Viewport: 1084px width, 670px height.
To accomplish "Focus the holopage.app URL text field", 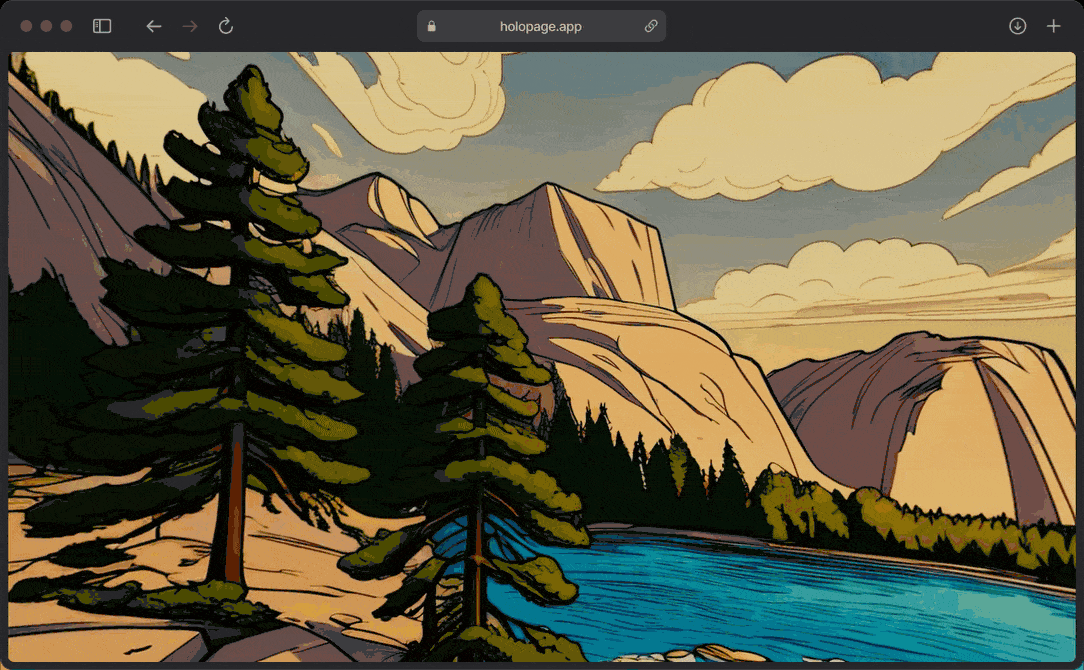I will (540, 27).
